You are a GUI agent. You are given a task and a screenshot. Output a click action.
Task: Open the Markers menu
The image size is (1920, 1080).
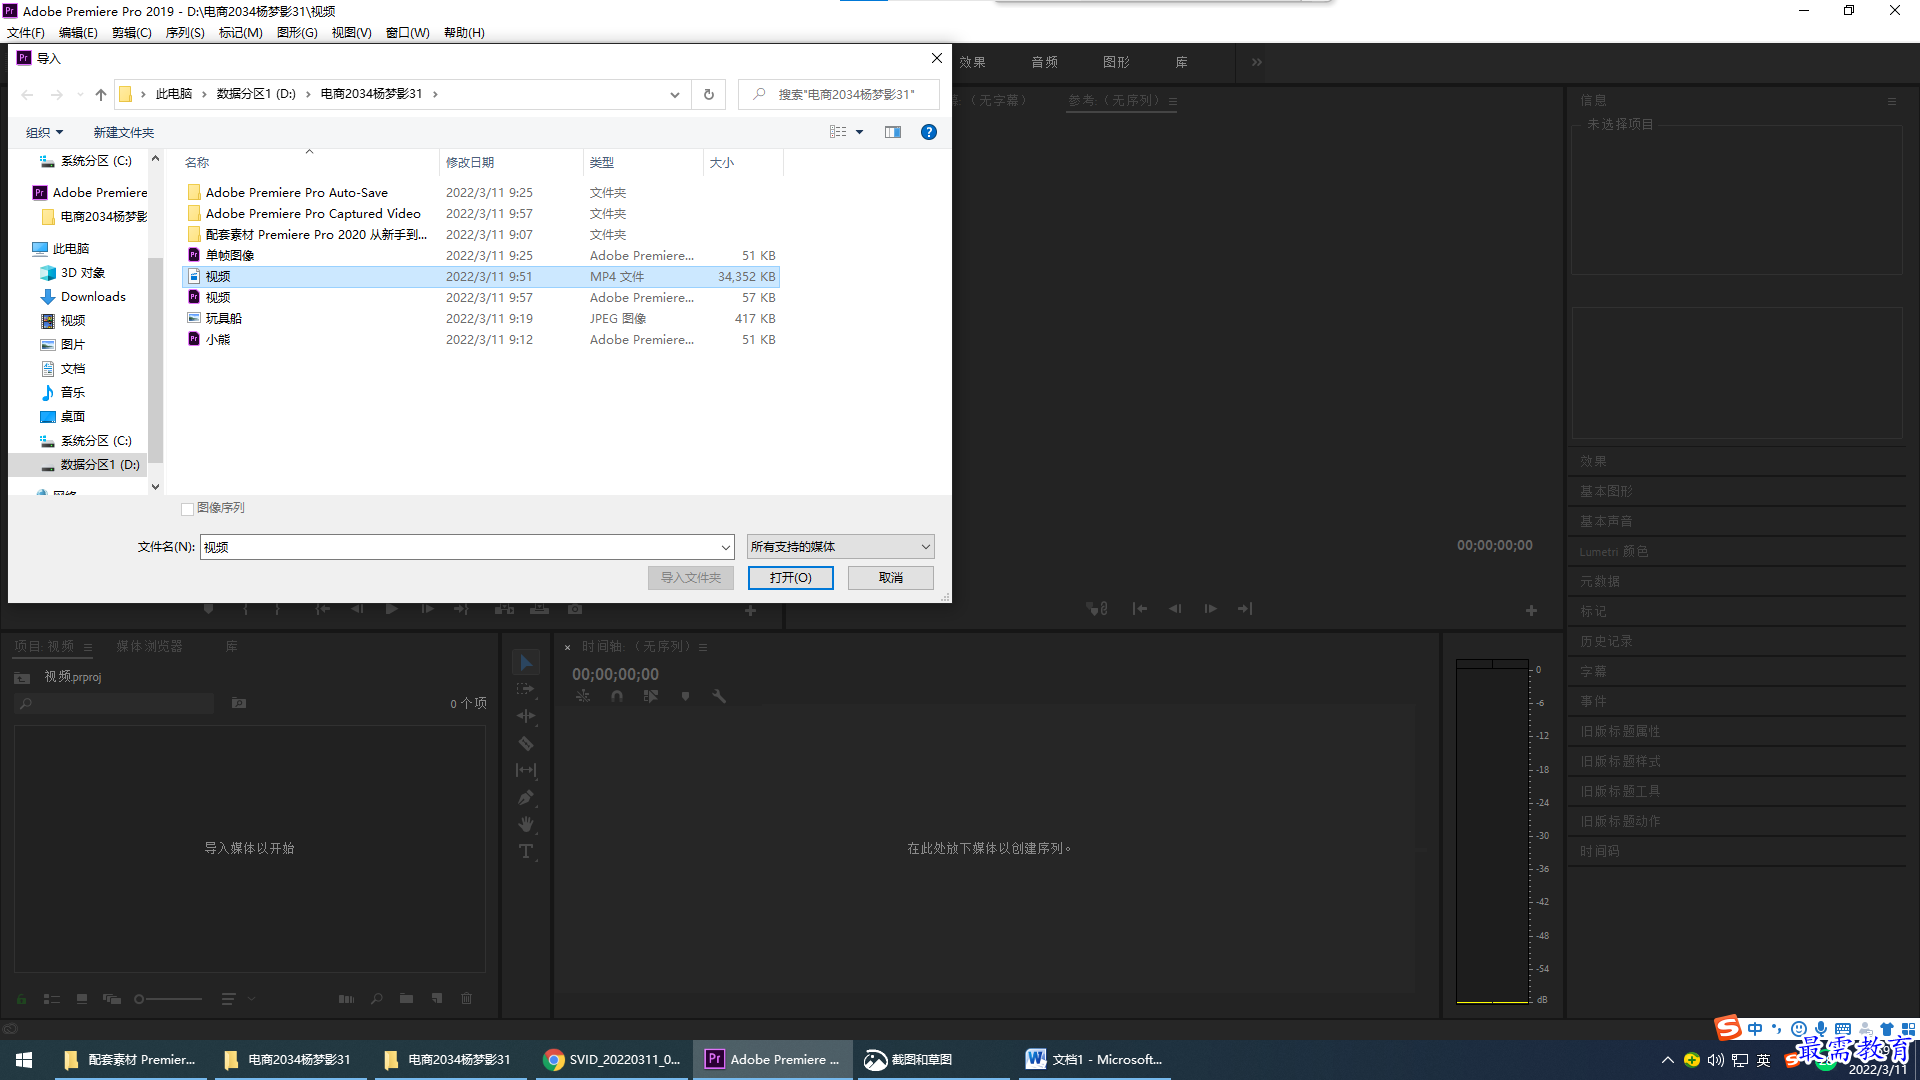[x=241, y=32]
